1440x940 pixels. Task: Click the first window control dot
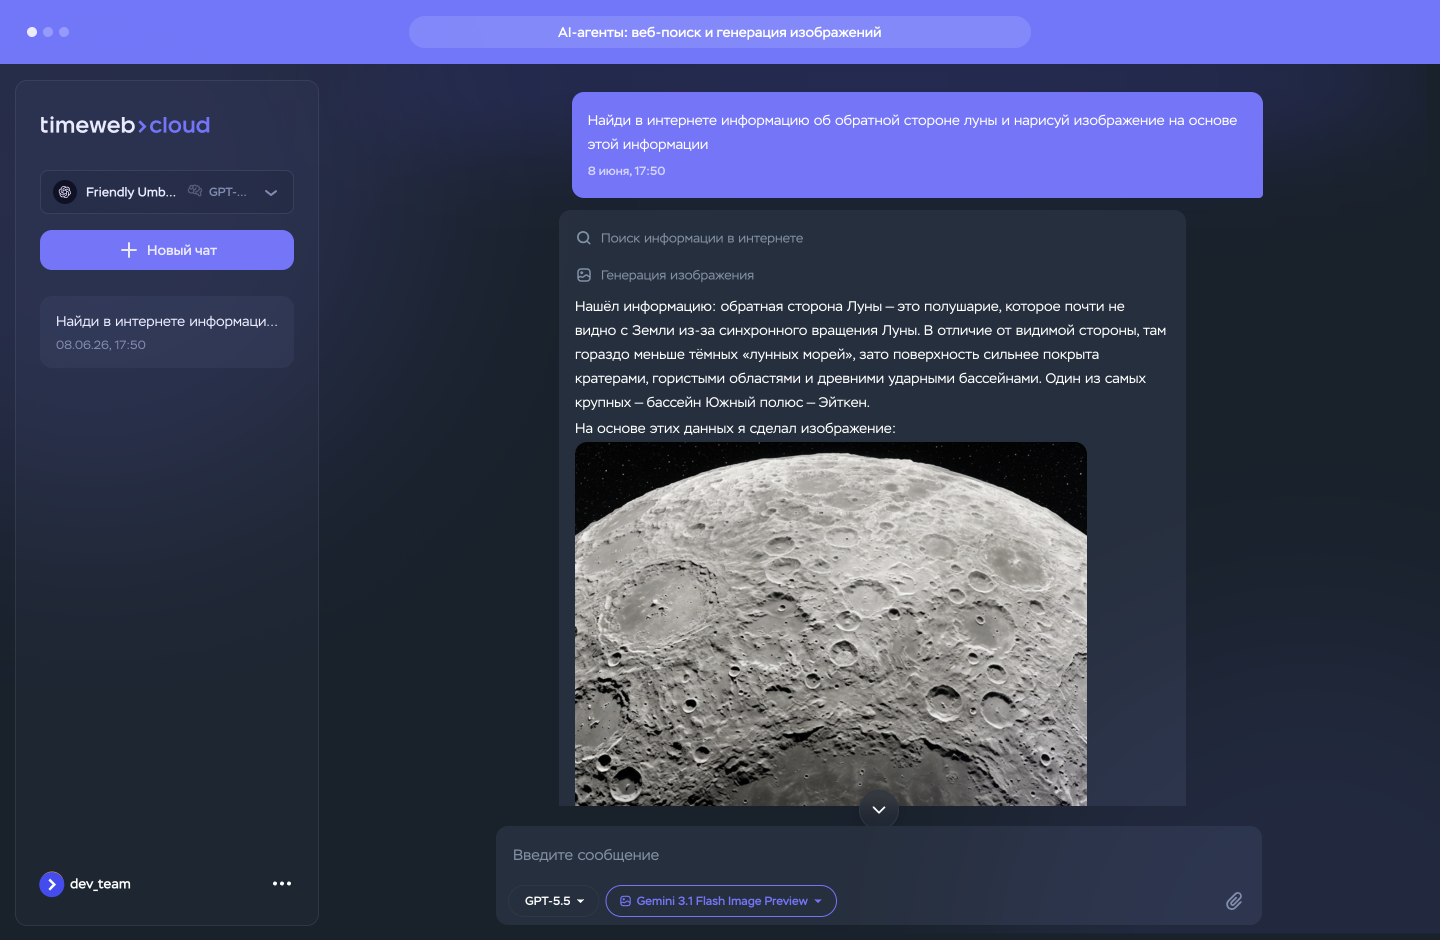32,32
